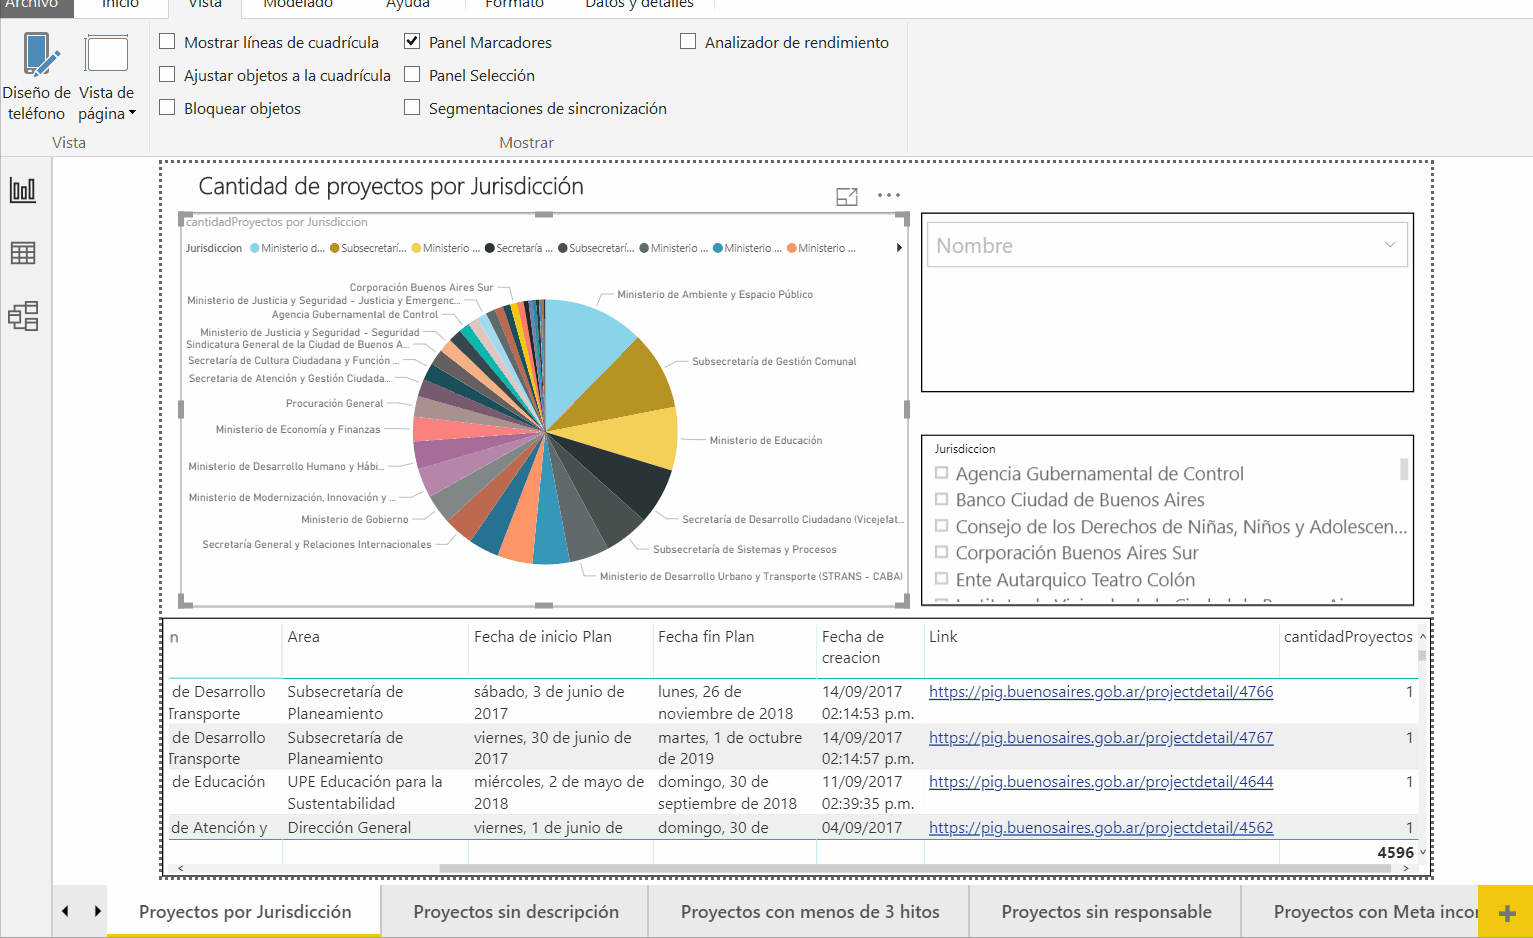Open the Model relationships view icon

[x=23, y=317]
